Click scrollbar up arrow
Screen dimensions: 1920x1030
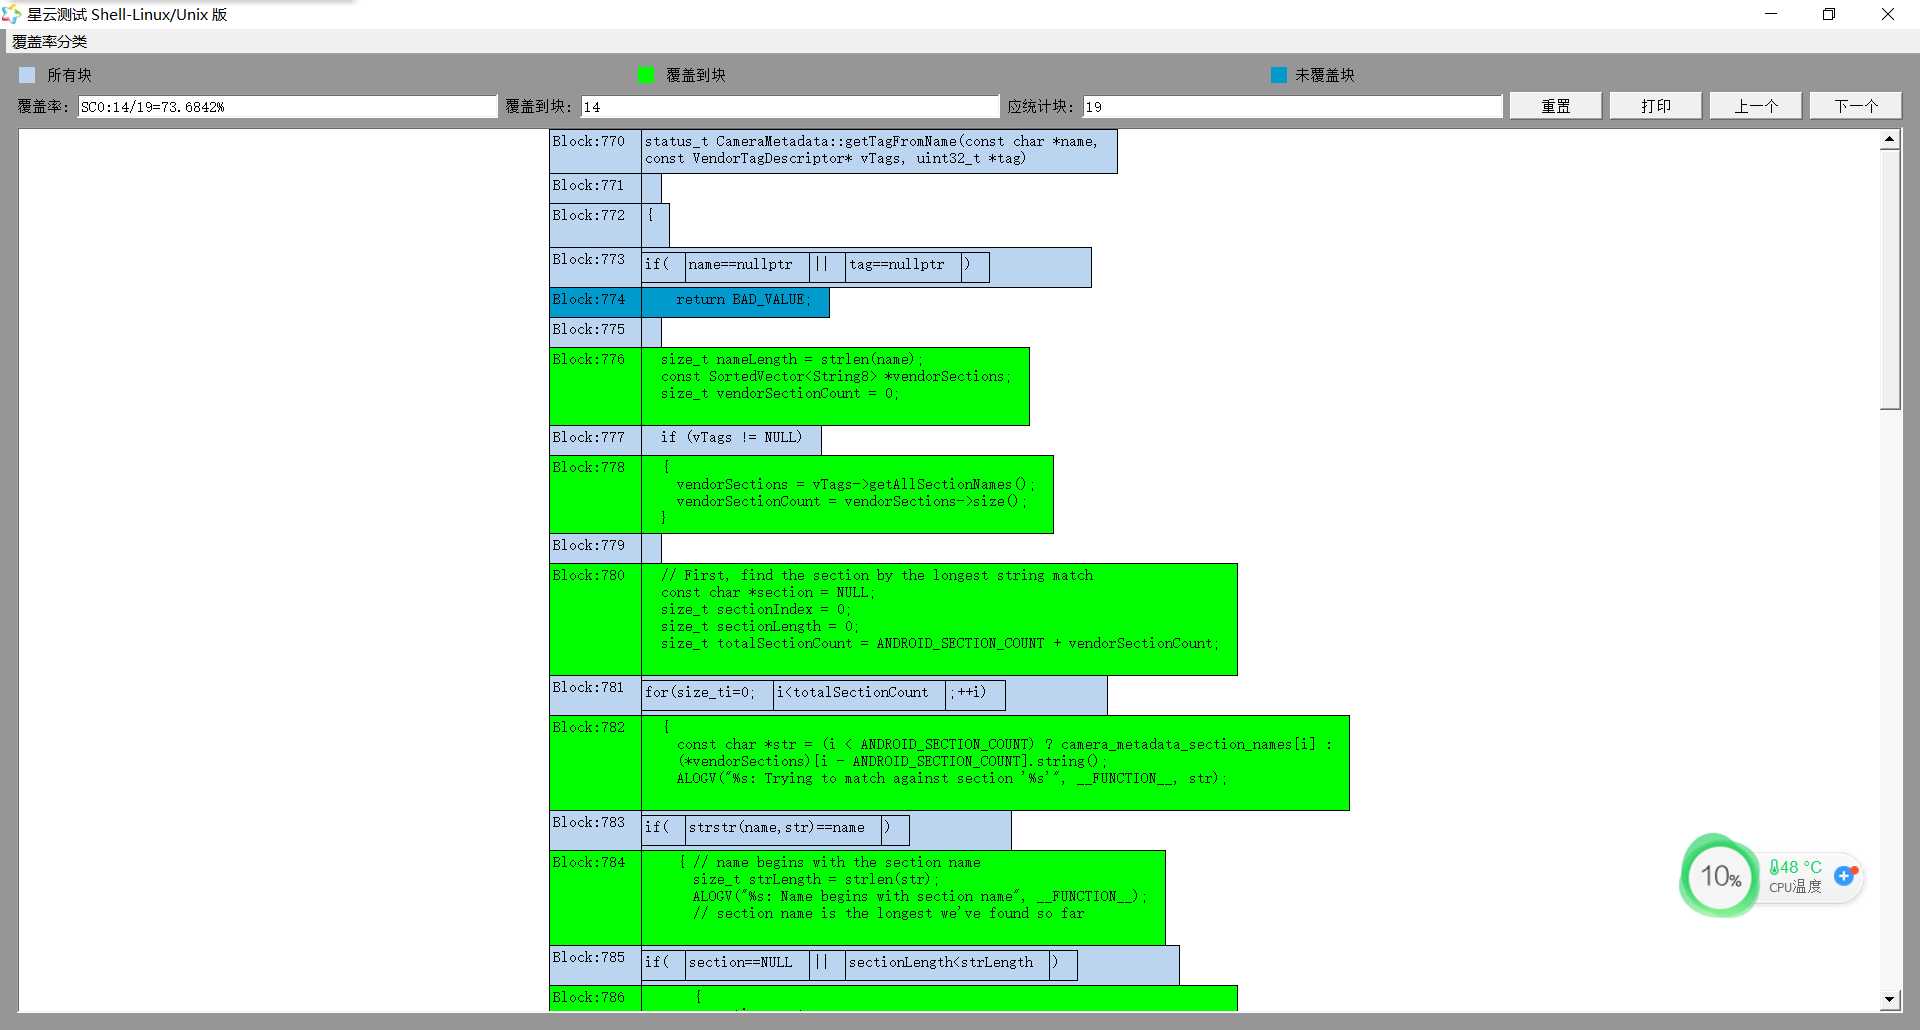click(1889, 140)
